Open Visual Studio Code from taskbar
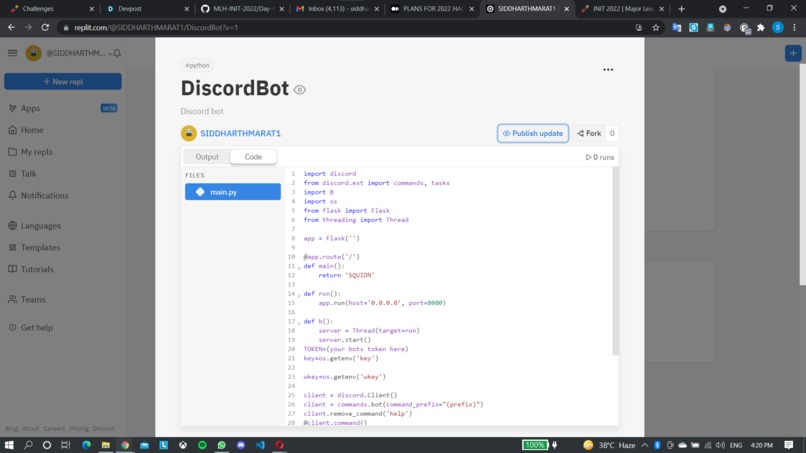The image size is (806, 453). [260, 445]
